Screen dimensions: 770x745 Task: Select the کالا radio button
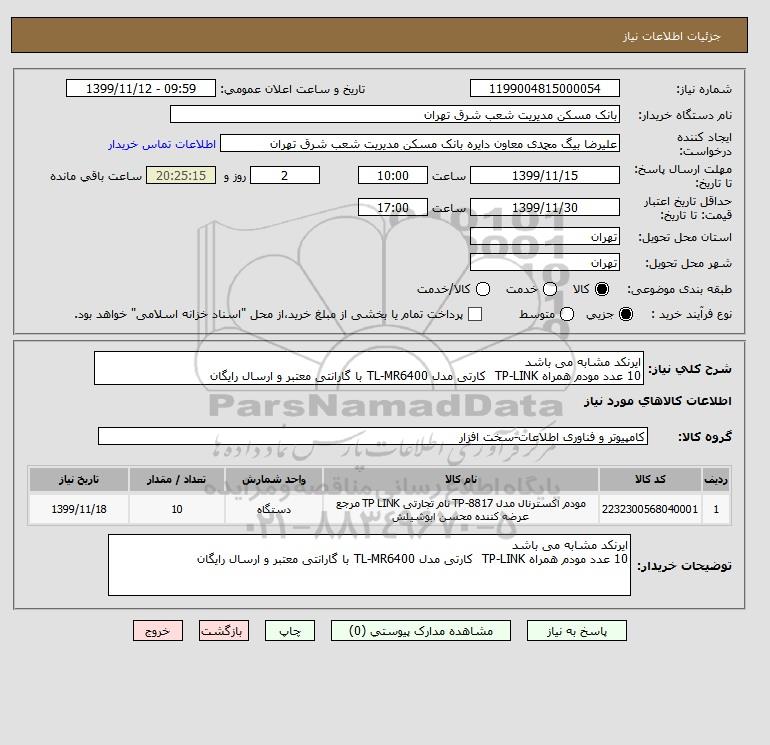pos(602,289)
